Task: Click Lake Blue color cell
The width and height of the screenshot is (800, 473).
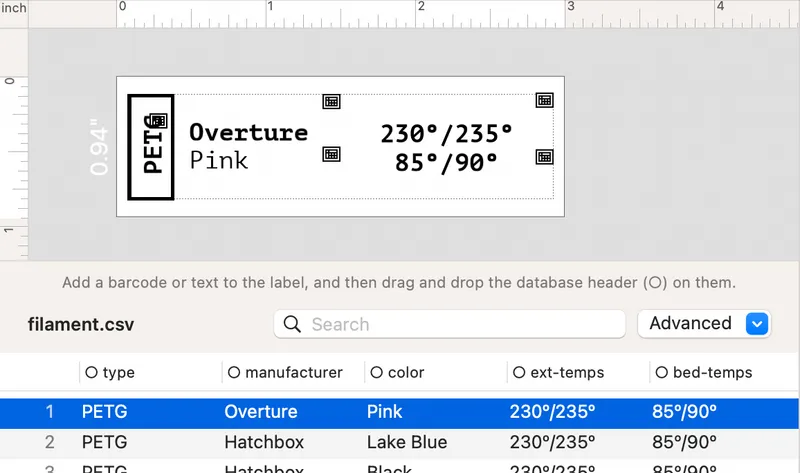Action: pos(407,442)
